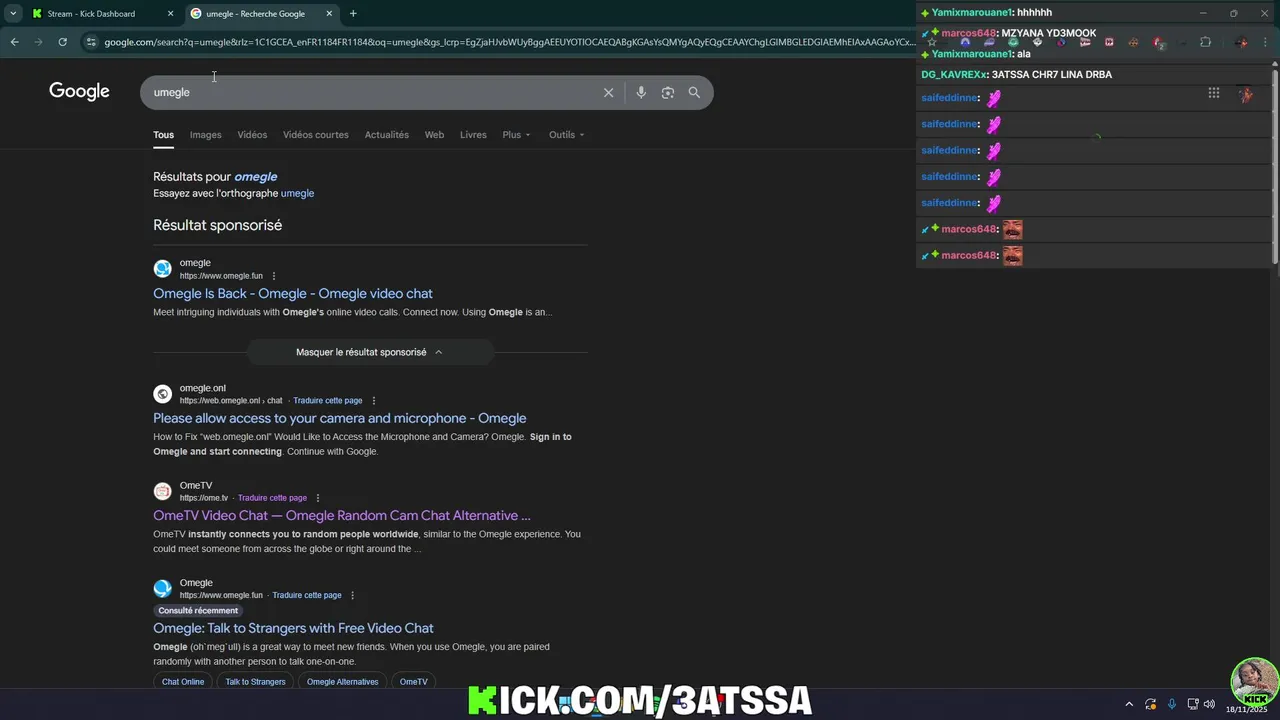Open the network tray icon
This screenshot has height=720, width=1280.
(1193, 704)
